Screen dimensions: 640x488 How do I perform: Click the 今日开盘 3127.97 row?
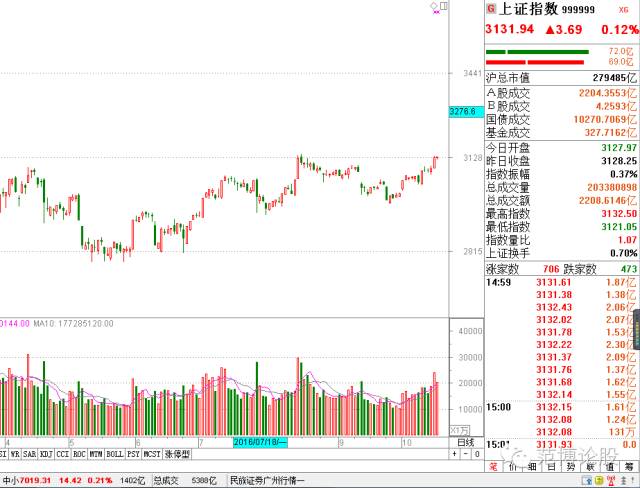click(561, 148)
